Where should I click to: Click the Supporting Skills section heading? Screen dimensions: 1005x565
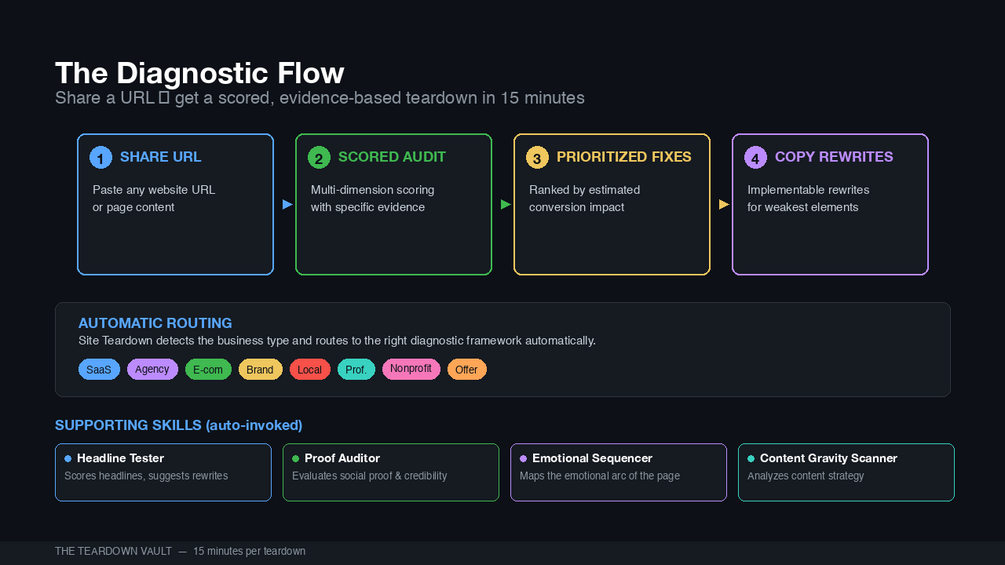[178, 425]
